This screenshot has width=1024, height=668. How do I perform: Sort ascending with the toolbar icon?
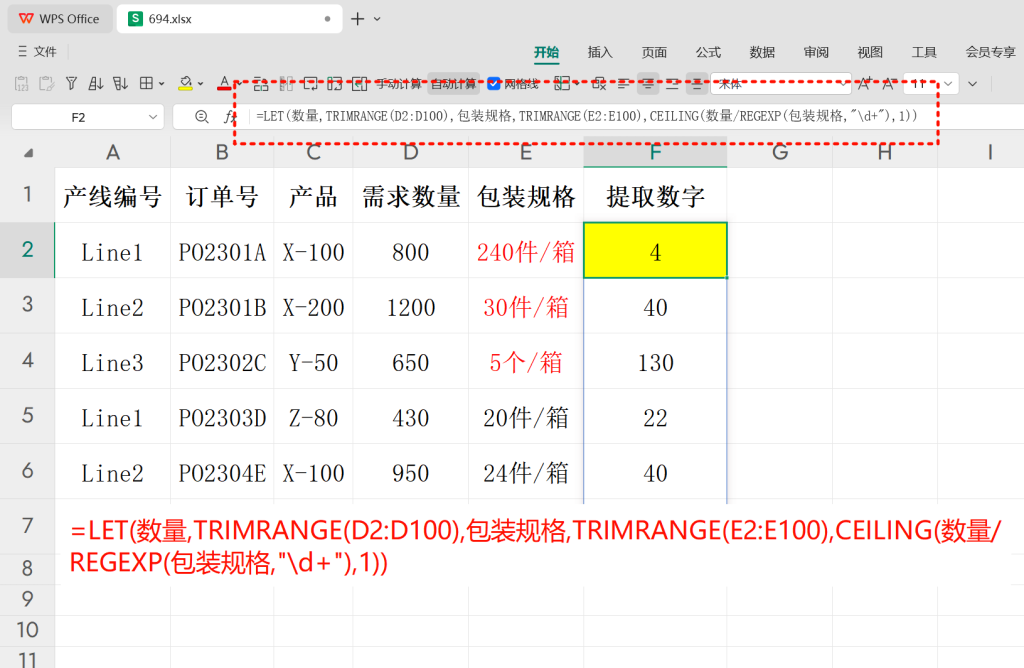pyautogui.click(x=96, y=84)
